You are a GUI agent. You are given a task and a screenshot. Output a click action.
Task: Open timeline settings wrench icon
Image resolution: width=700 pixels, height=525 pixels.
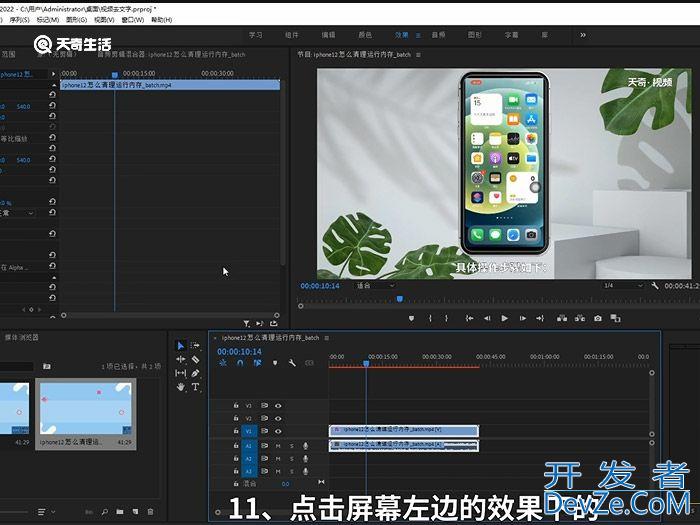click(x=292, y=363)
